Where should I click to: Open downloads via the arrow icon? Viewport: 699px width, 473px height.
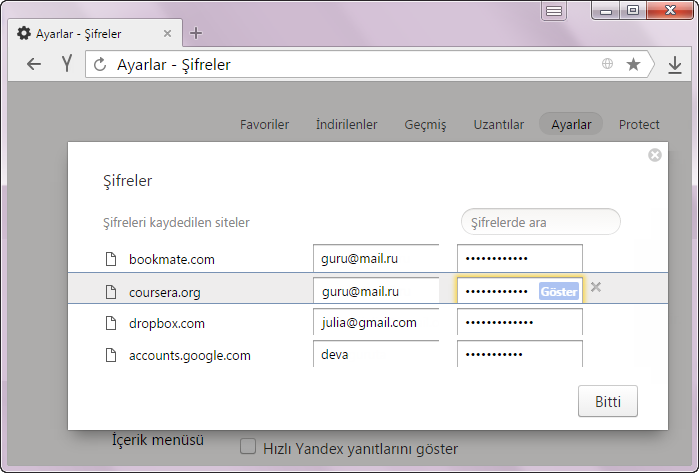coord(675,65)
